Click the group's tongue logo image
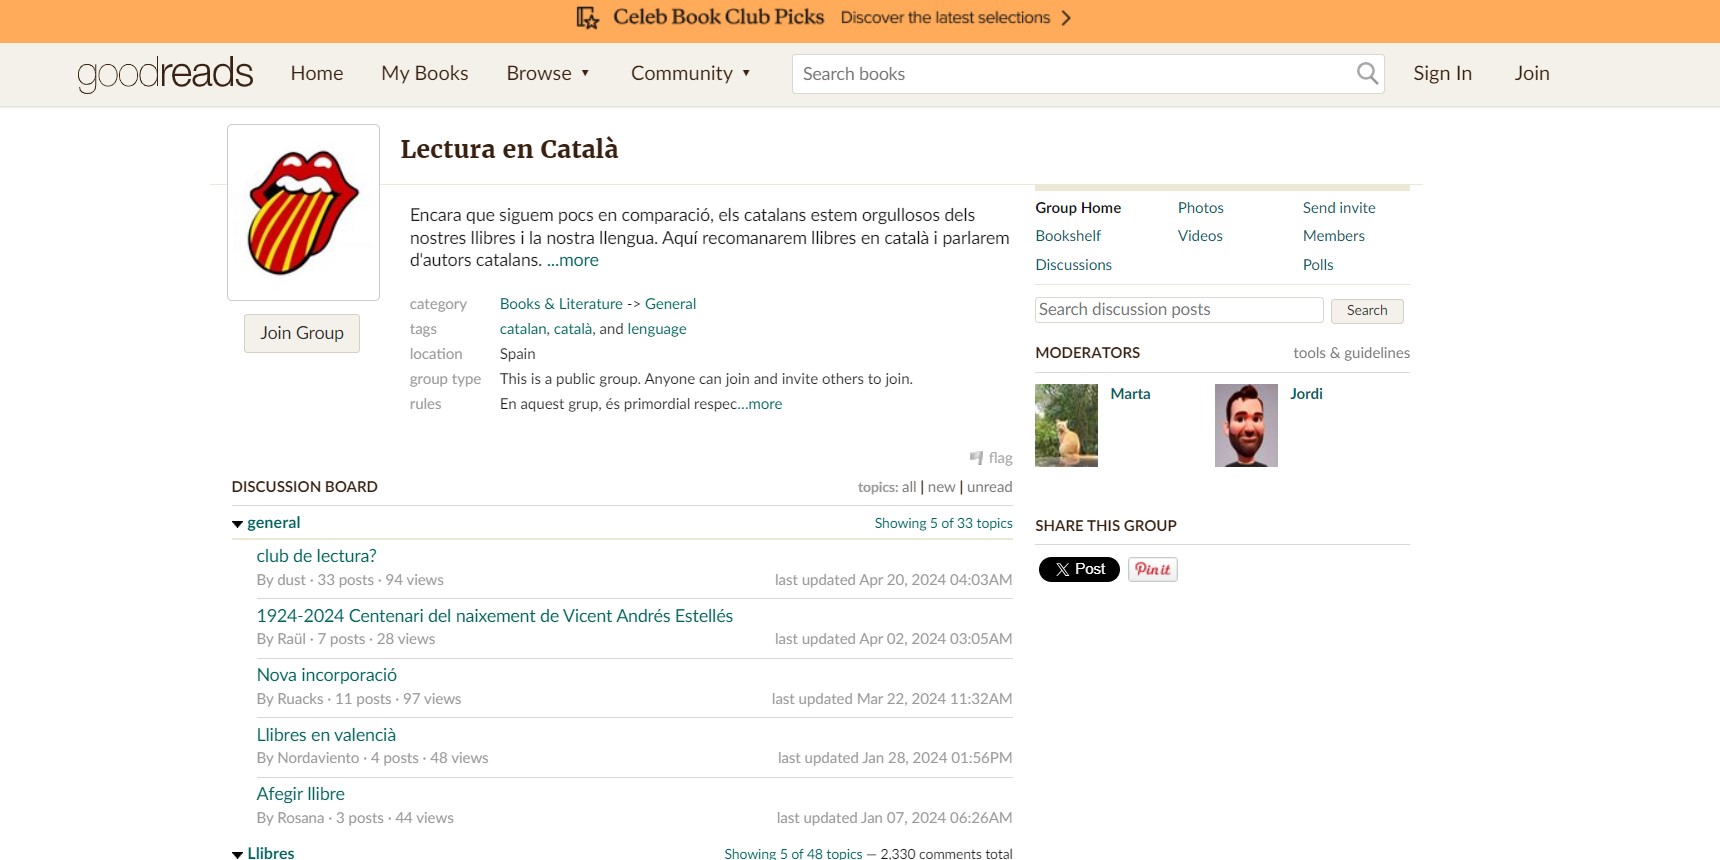Viewport: 1720px width, 860px height. pyautogui.click(x=303, y=212)
